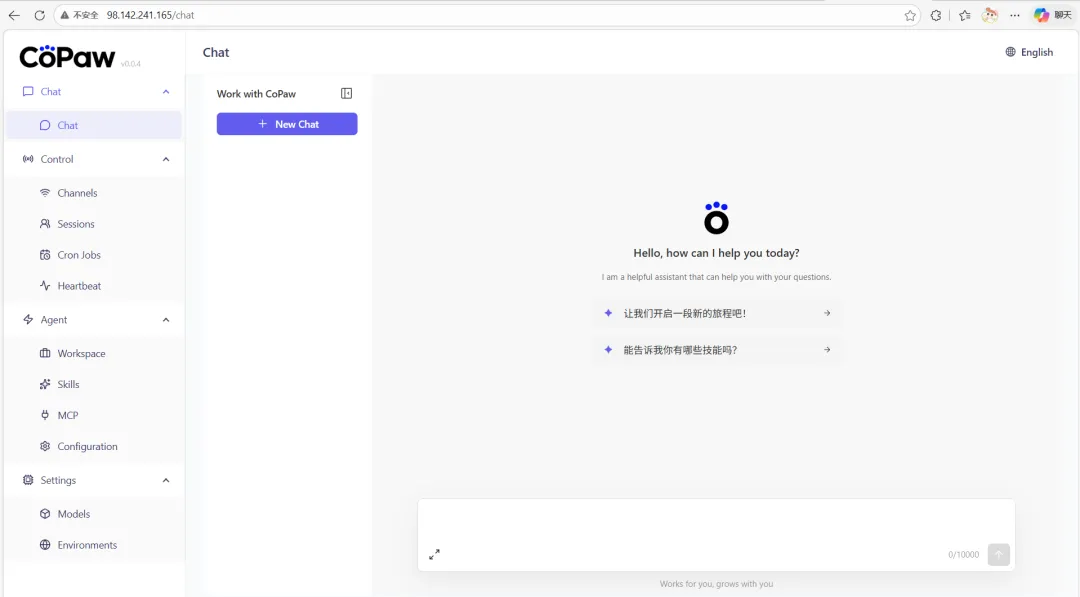1080x597 pixels.
Task: Click arrow beside 让我们开启一段新的旅程吧!
Action: pyautogui.click(x=827, y=313)
